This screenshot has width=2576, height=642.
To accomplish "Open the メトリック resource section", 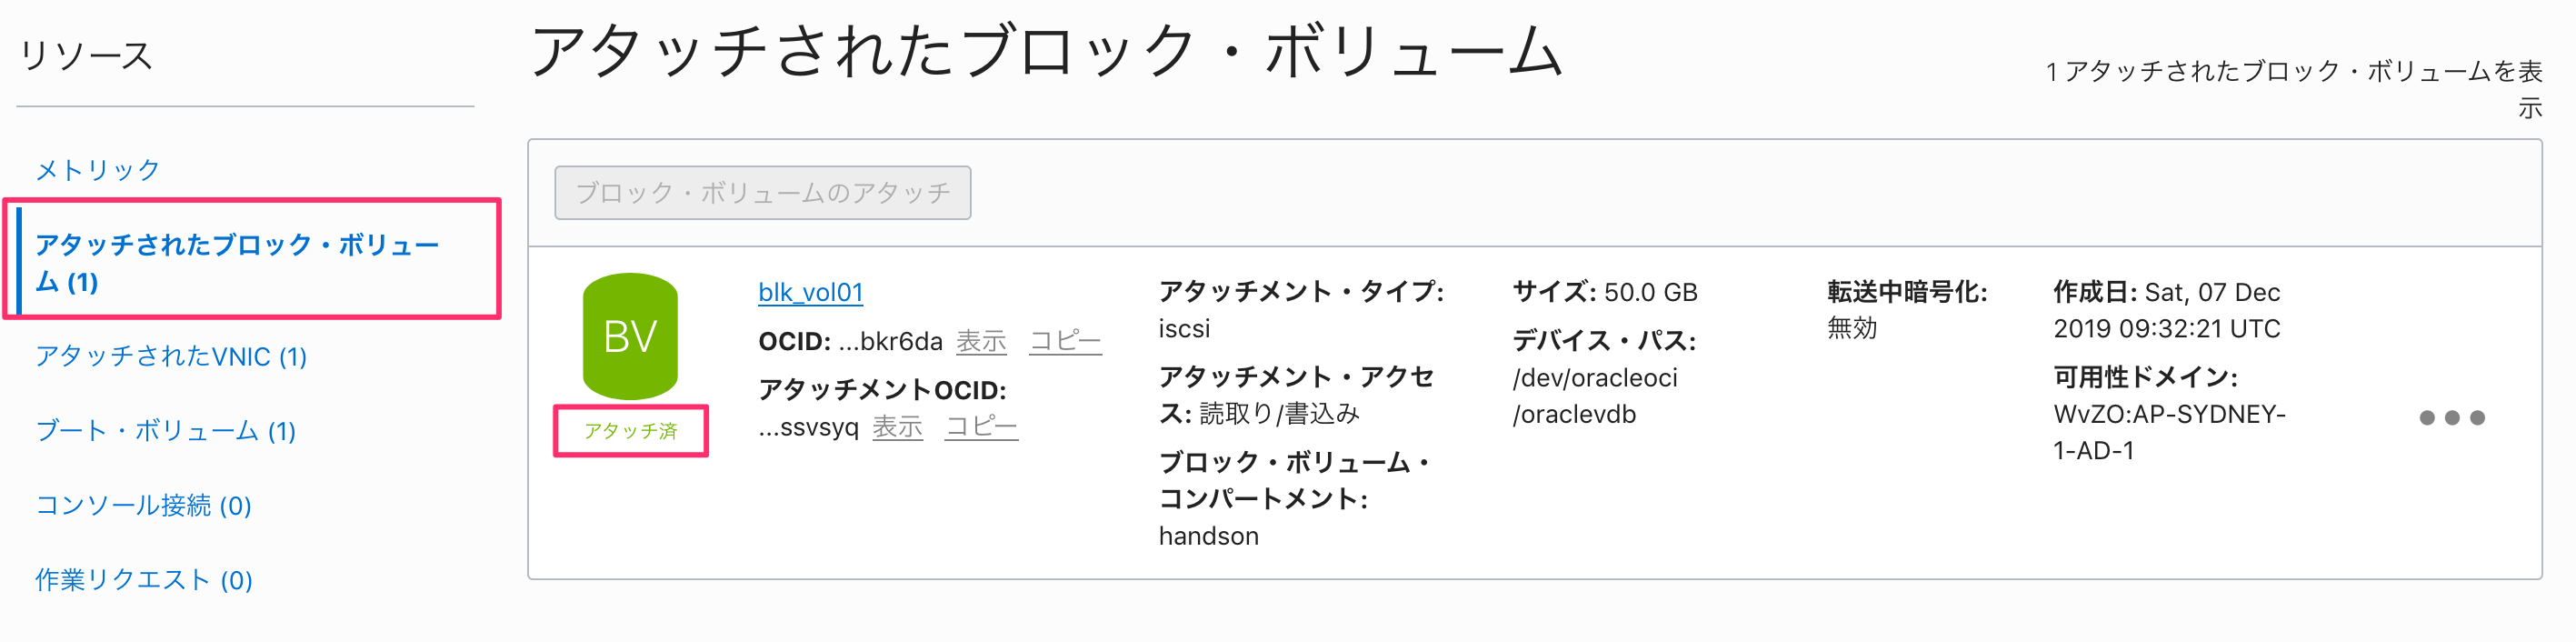I will (95, 169).
